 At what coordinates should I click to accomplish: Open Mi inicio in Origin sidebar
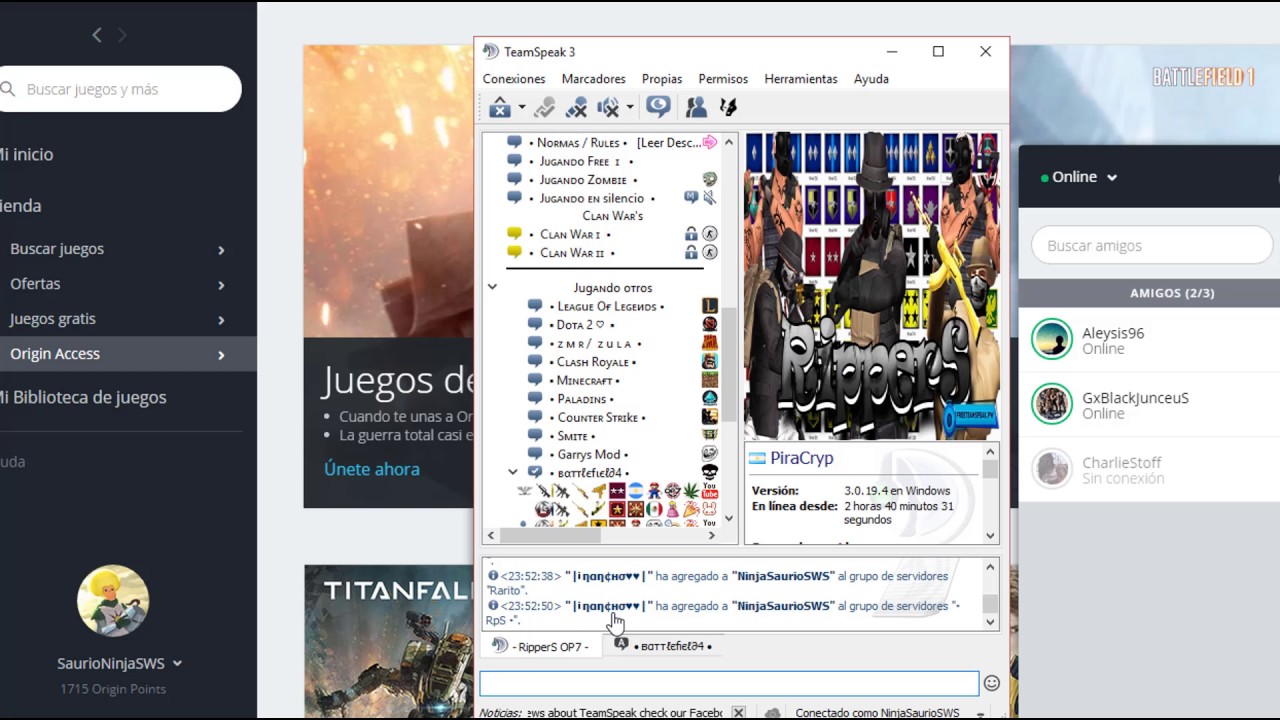click(27, 154)
